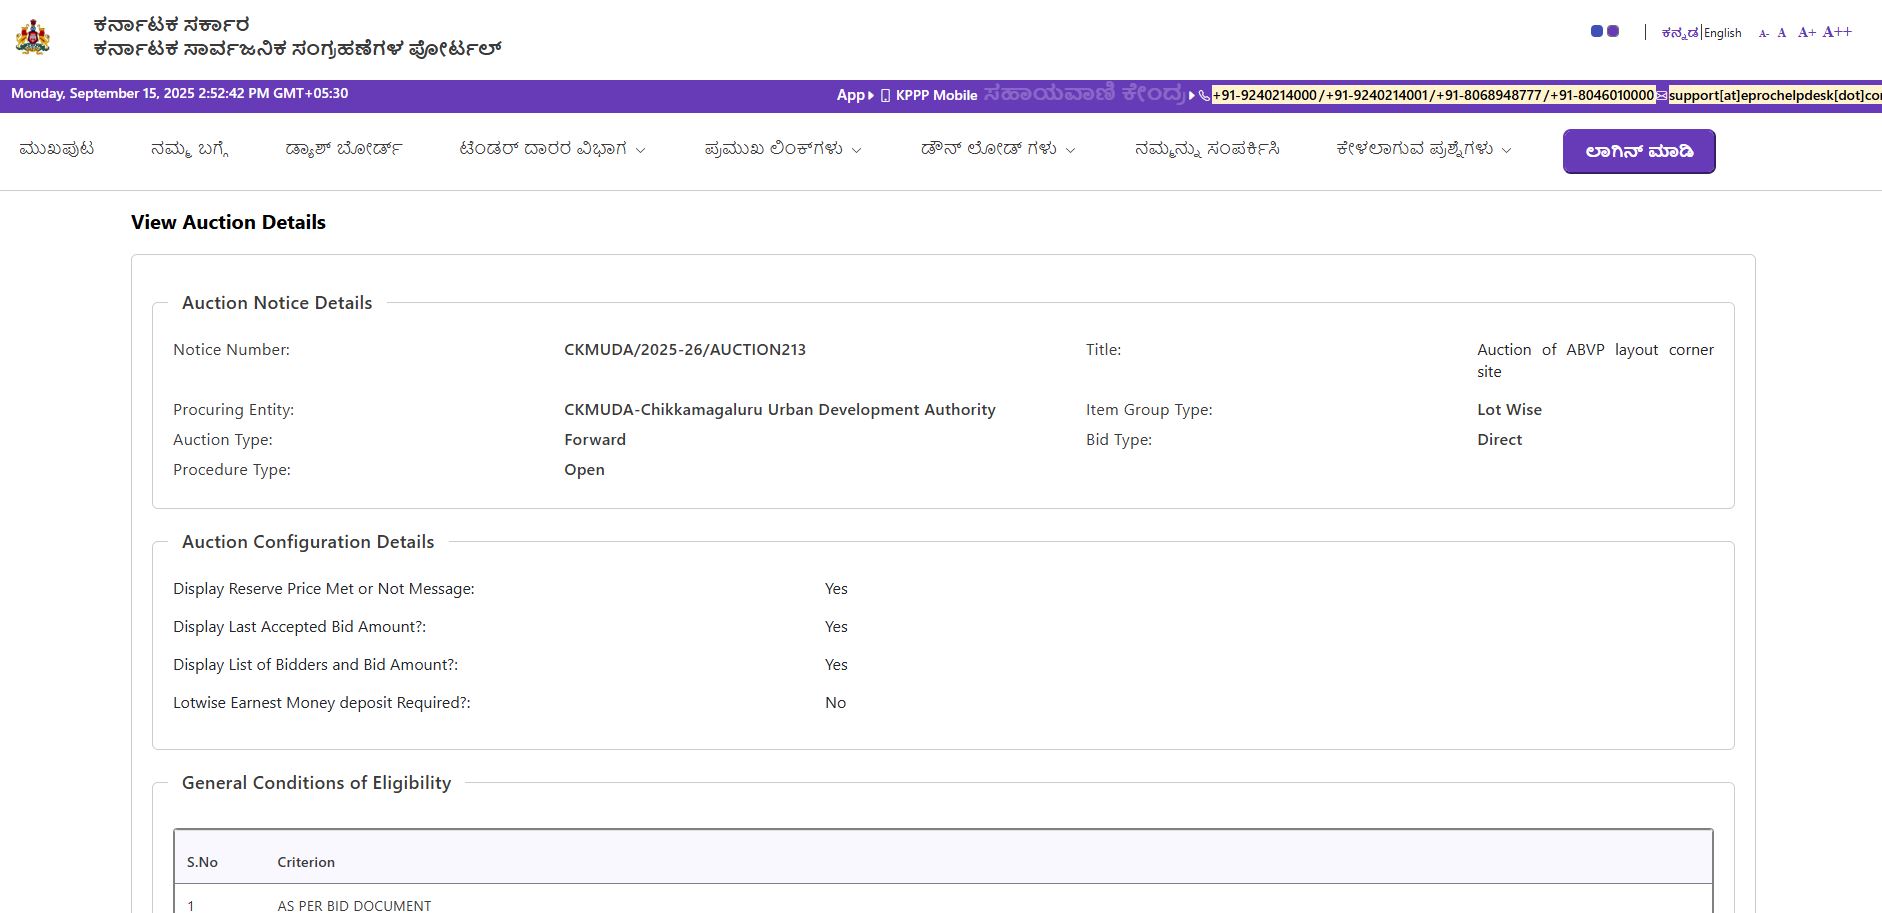The width and height of the screenshot is (1882, 913).
Task: Click the envelope email icon in the banner
Action: [1662, 95]
